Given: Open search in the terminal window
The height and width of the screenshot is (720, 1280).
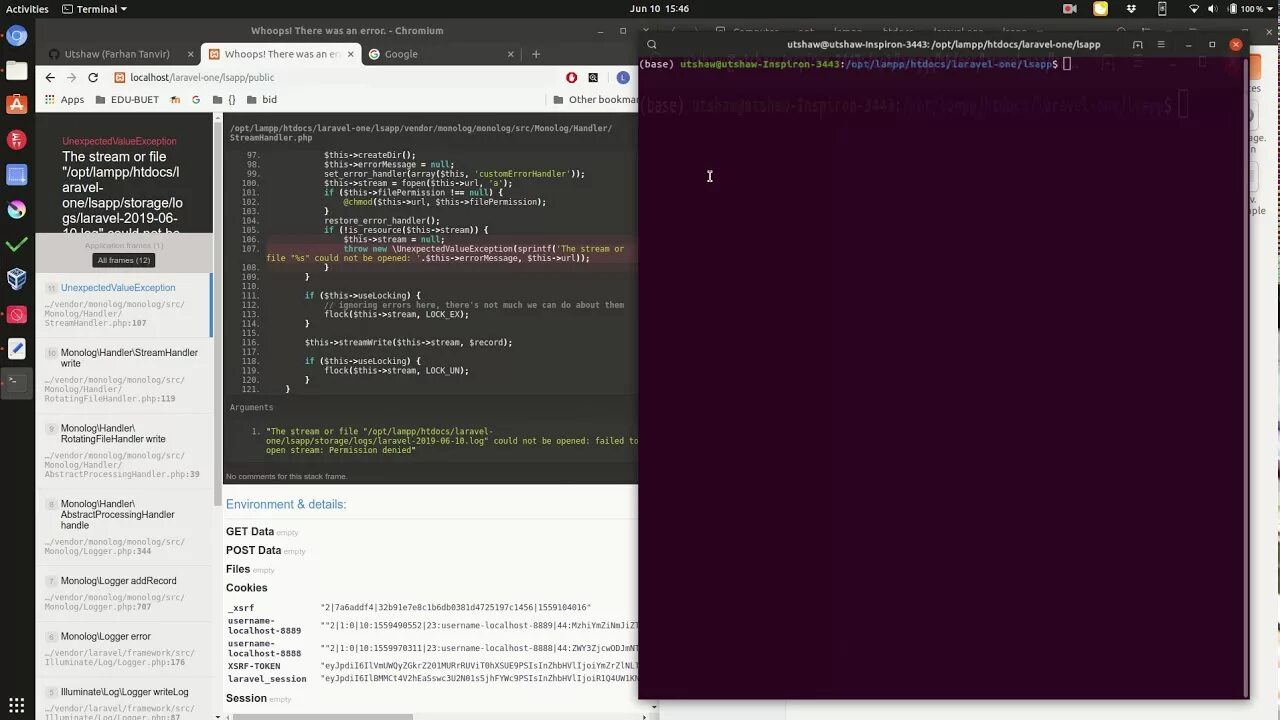Looking at the screenshot, I should click(x=652, y=45).
